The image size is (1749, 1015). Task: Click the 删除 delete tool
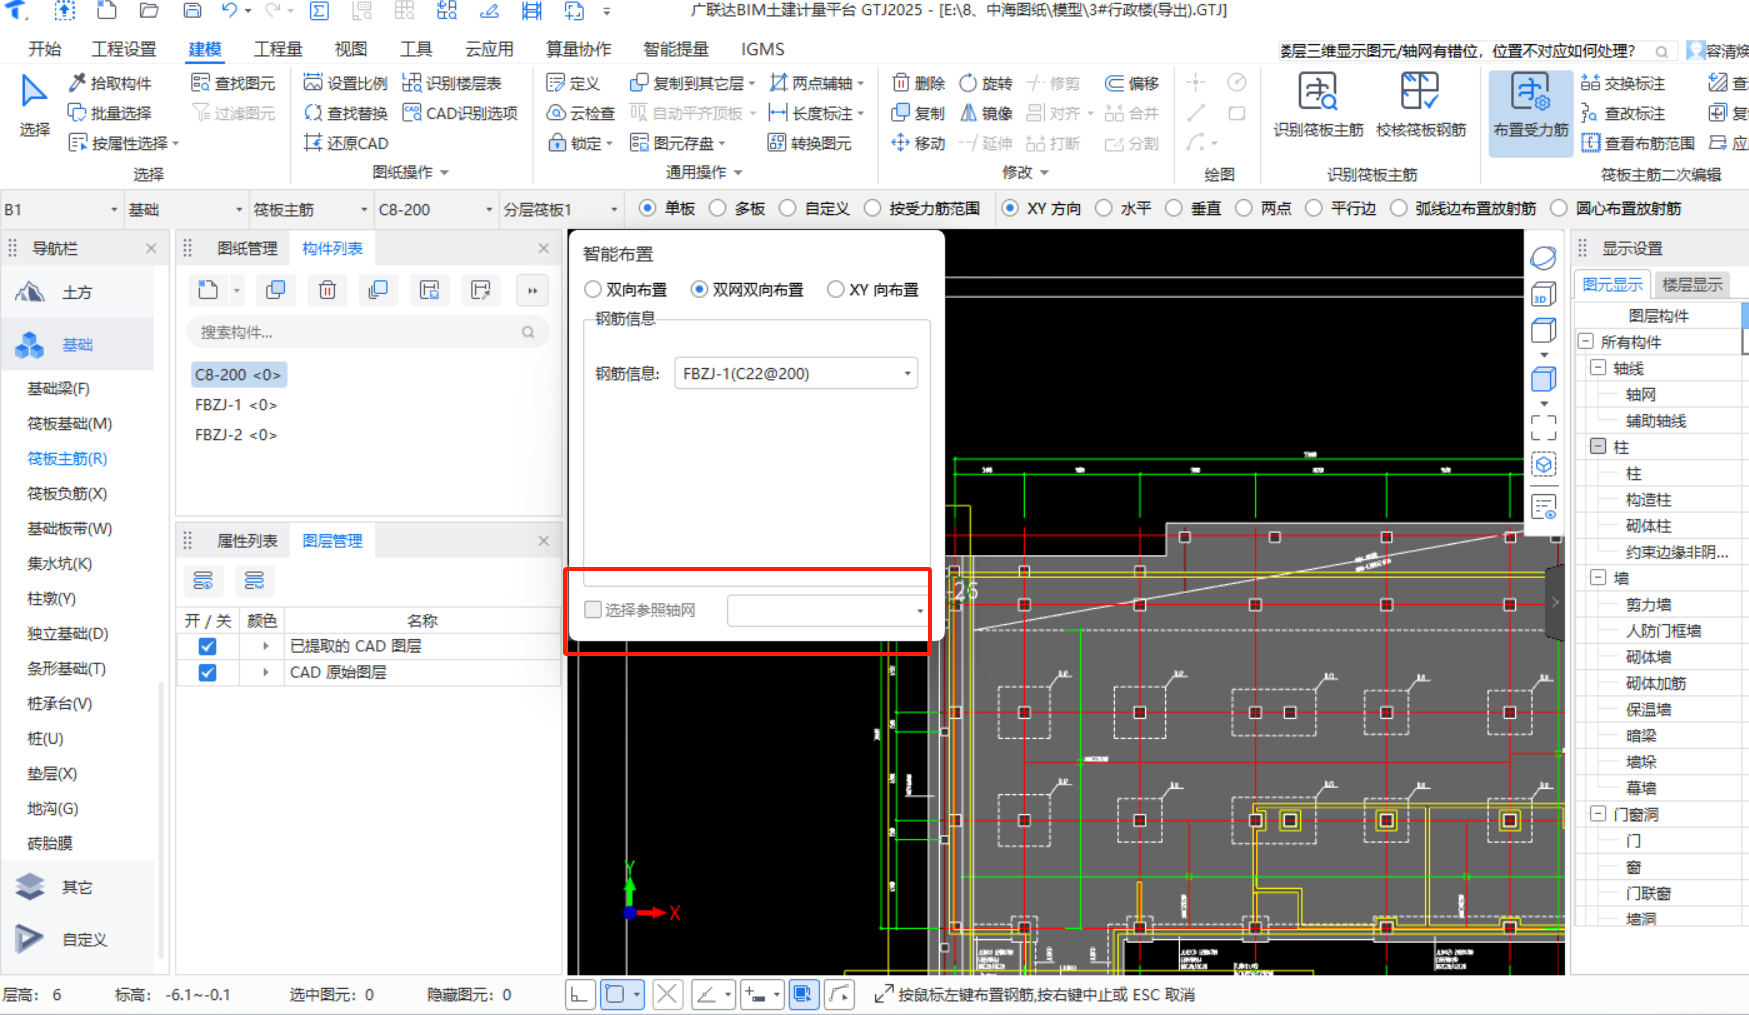coord(918,83)
